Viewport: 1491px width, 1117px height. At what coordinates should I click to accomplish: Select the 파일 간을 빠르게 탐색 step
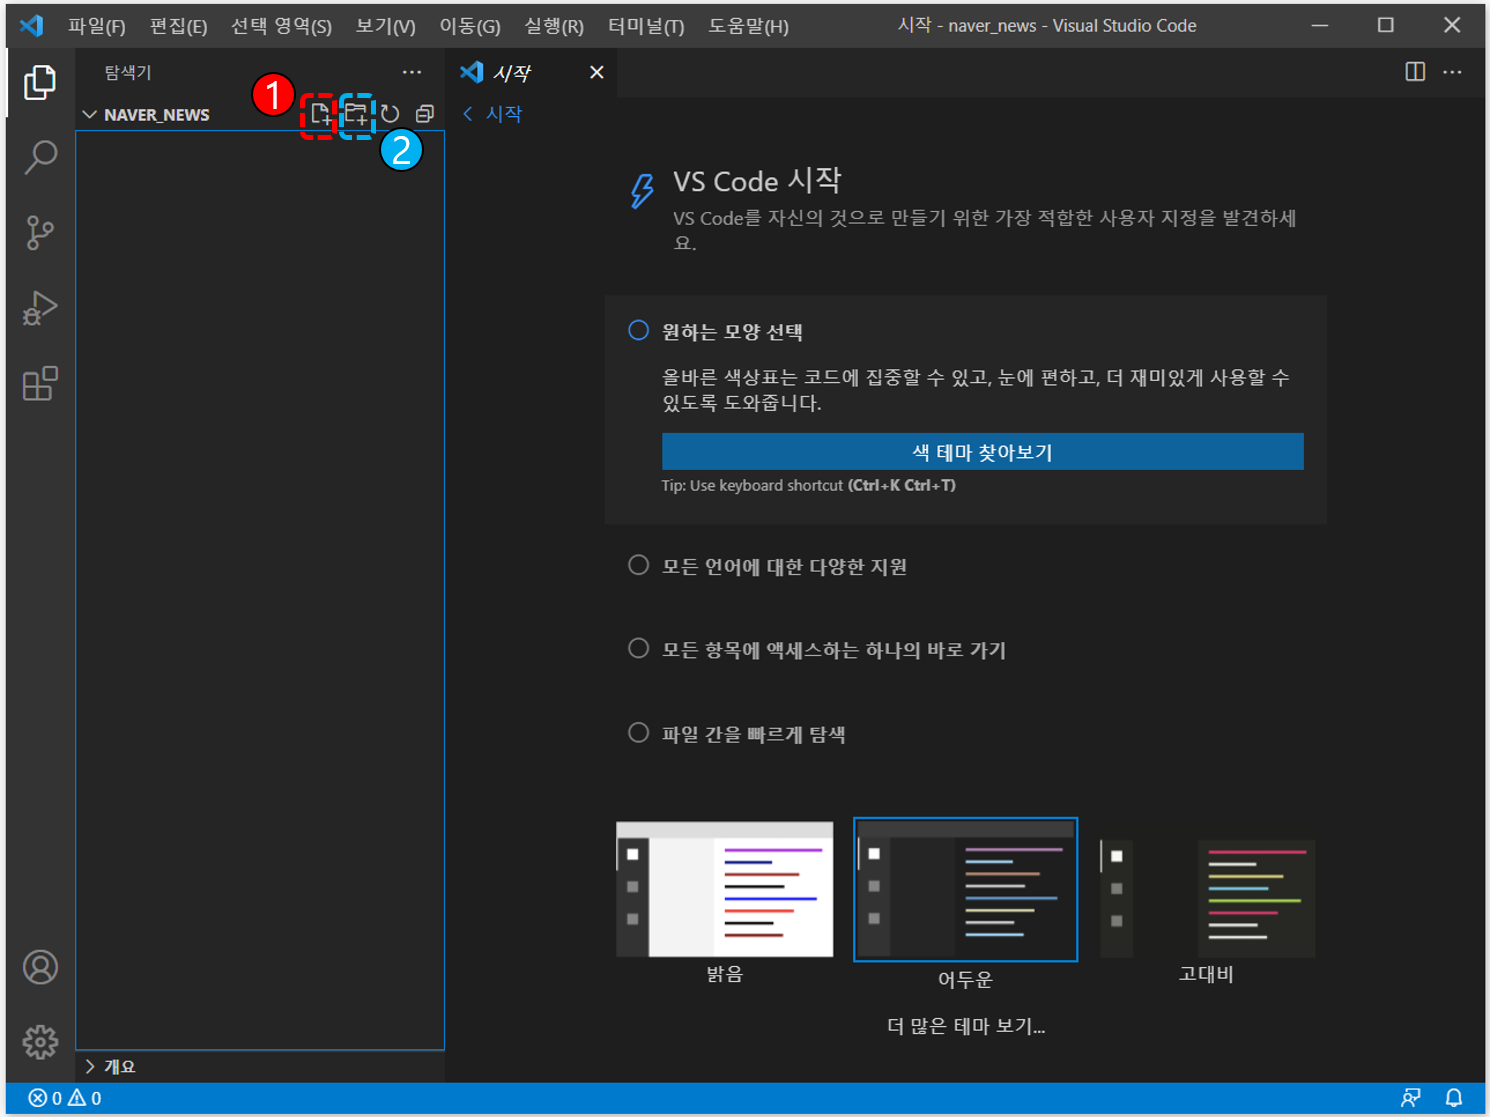click(x=736, y=734)
